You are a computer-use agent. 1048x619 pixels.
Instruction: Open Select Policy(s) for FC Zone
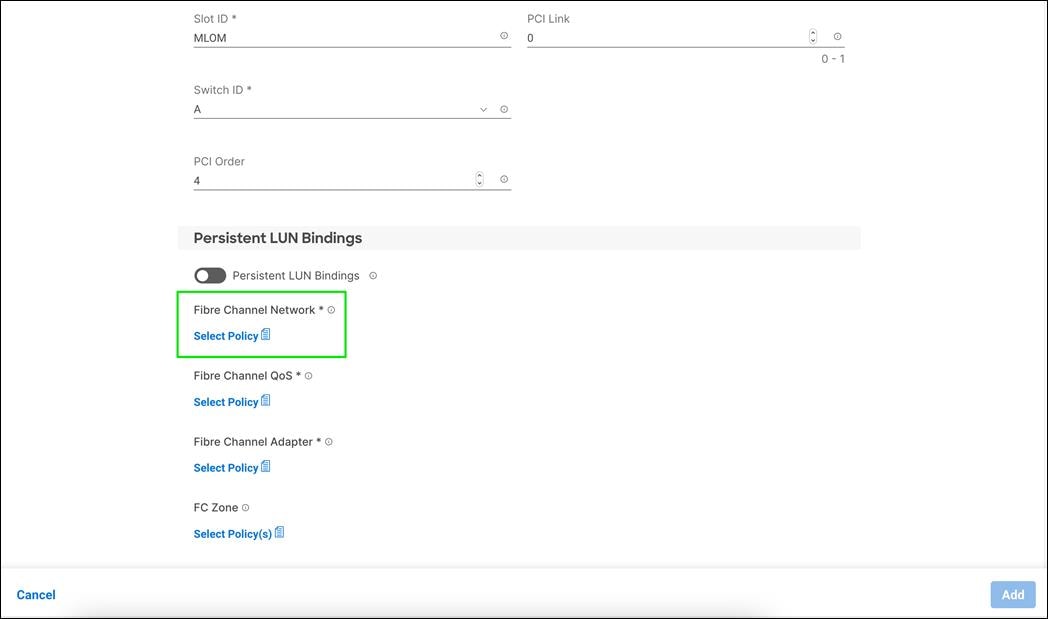pos(233,534)
